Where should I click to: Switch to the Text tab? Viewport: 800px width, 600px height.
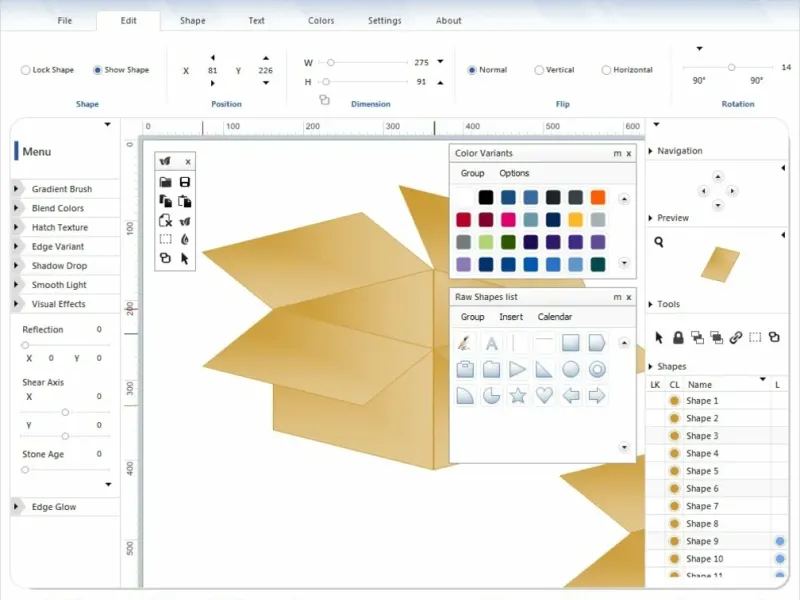click(257, 21)
